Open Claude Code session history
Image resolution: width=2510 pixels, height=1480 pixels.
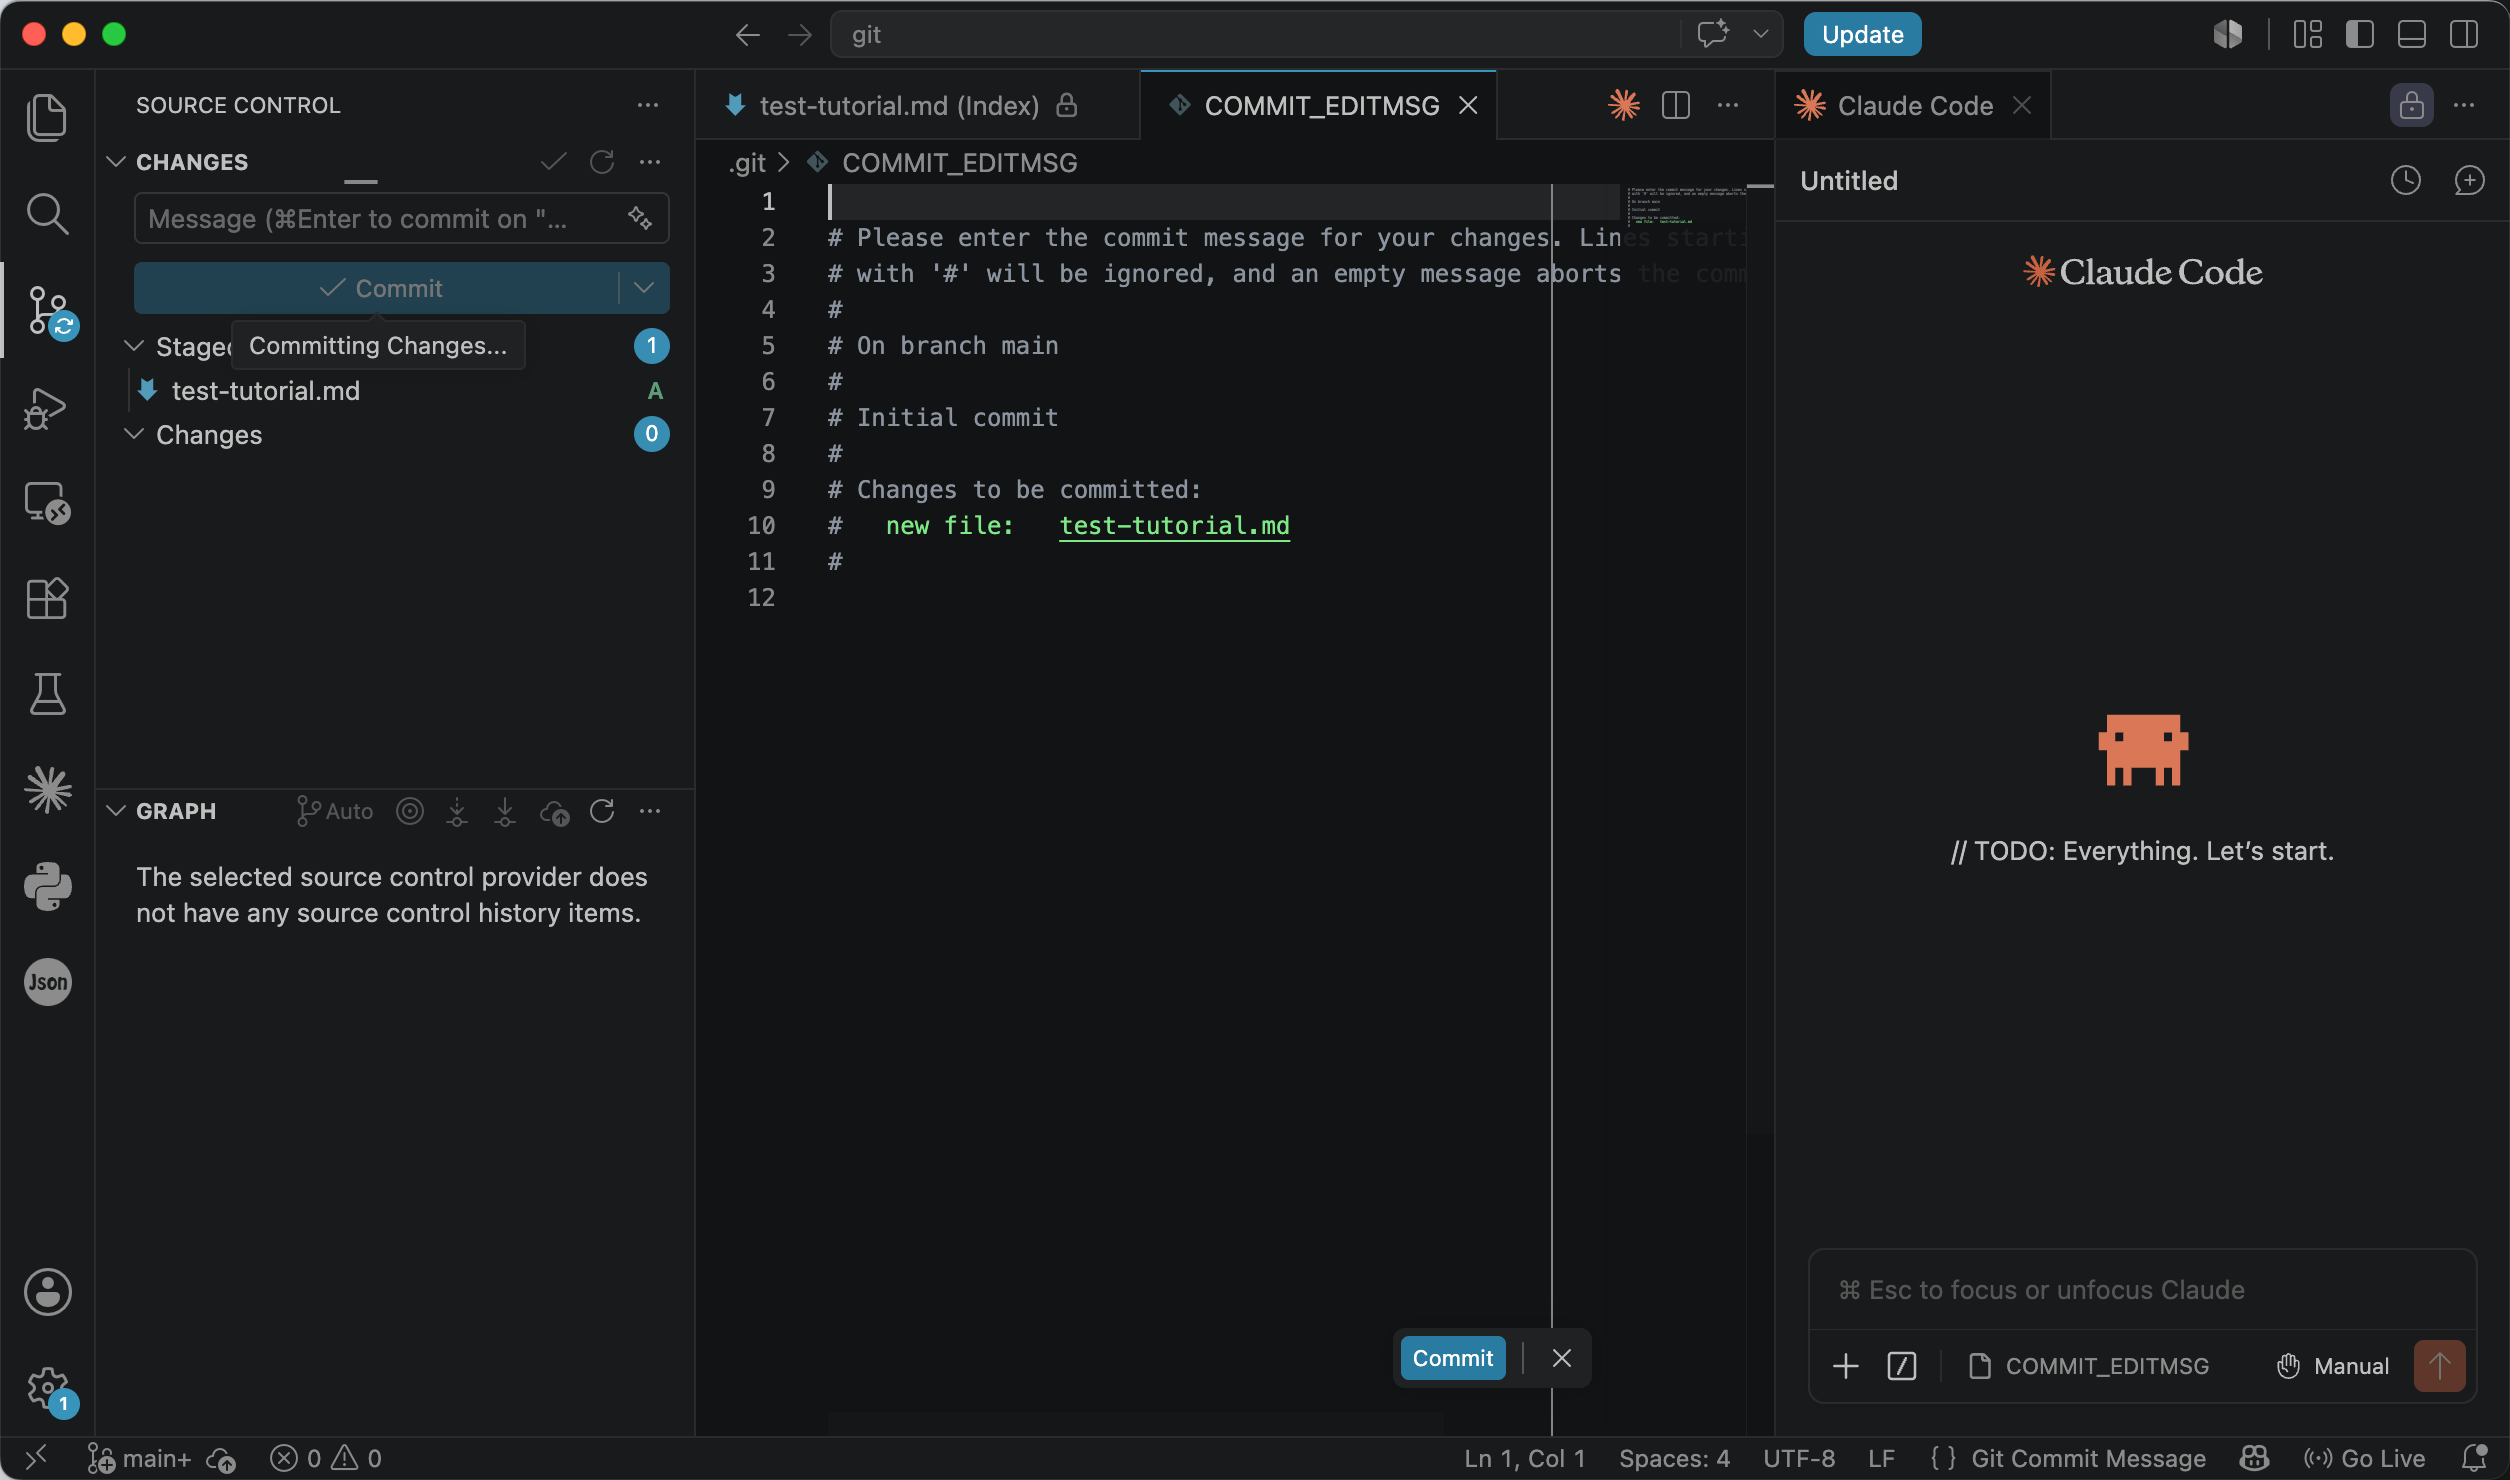tap(2406, 180)
